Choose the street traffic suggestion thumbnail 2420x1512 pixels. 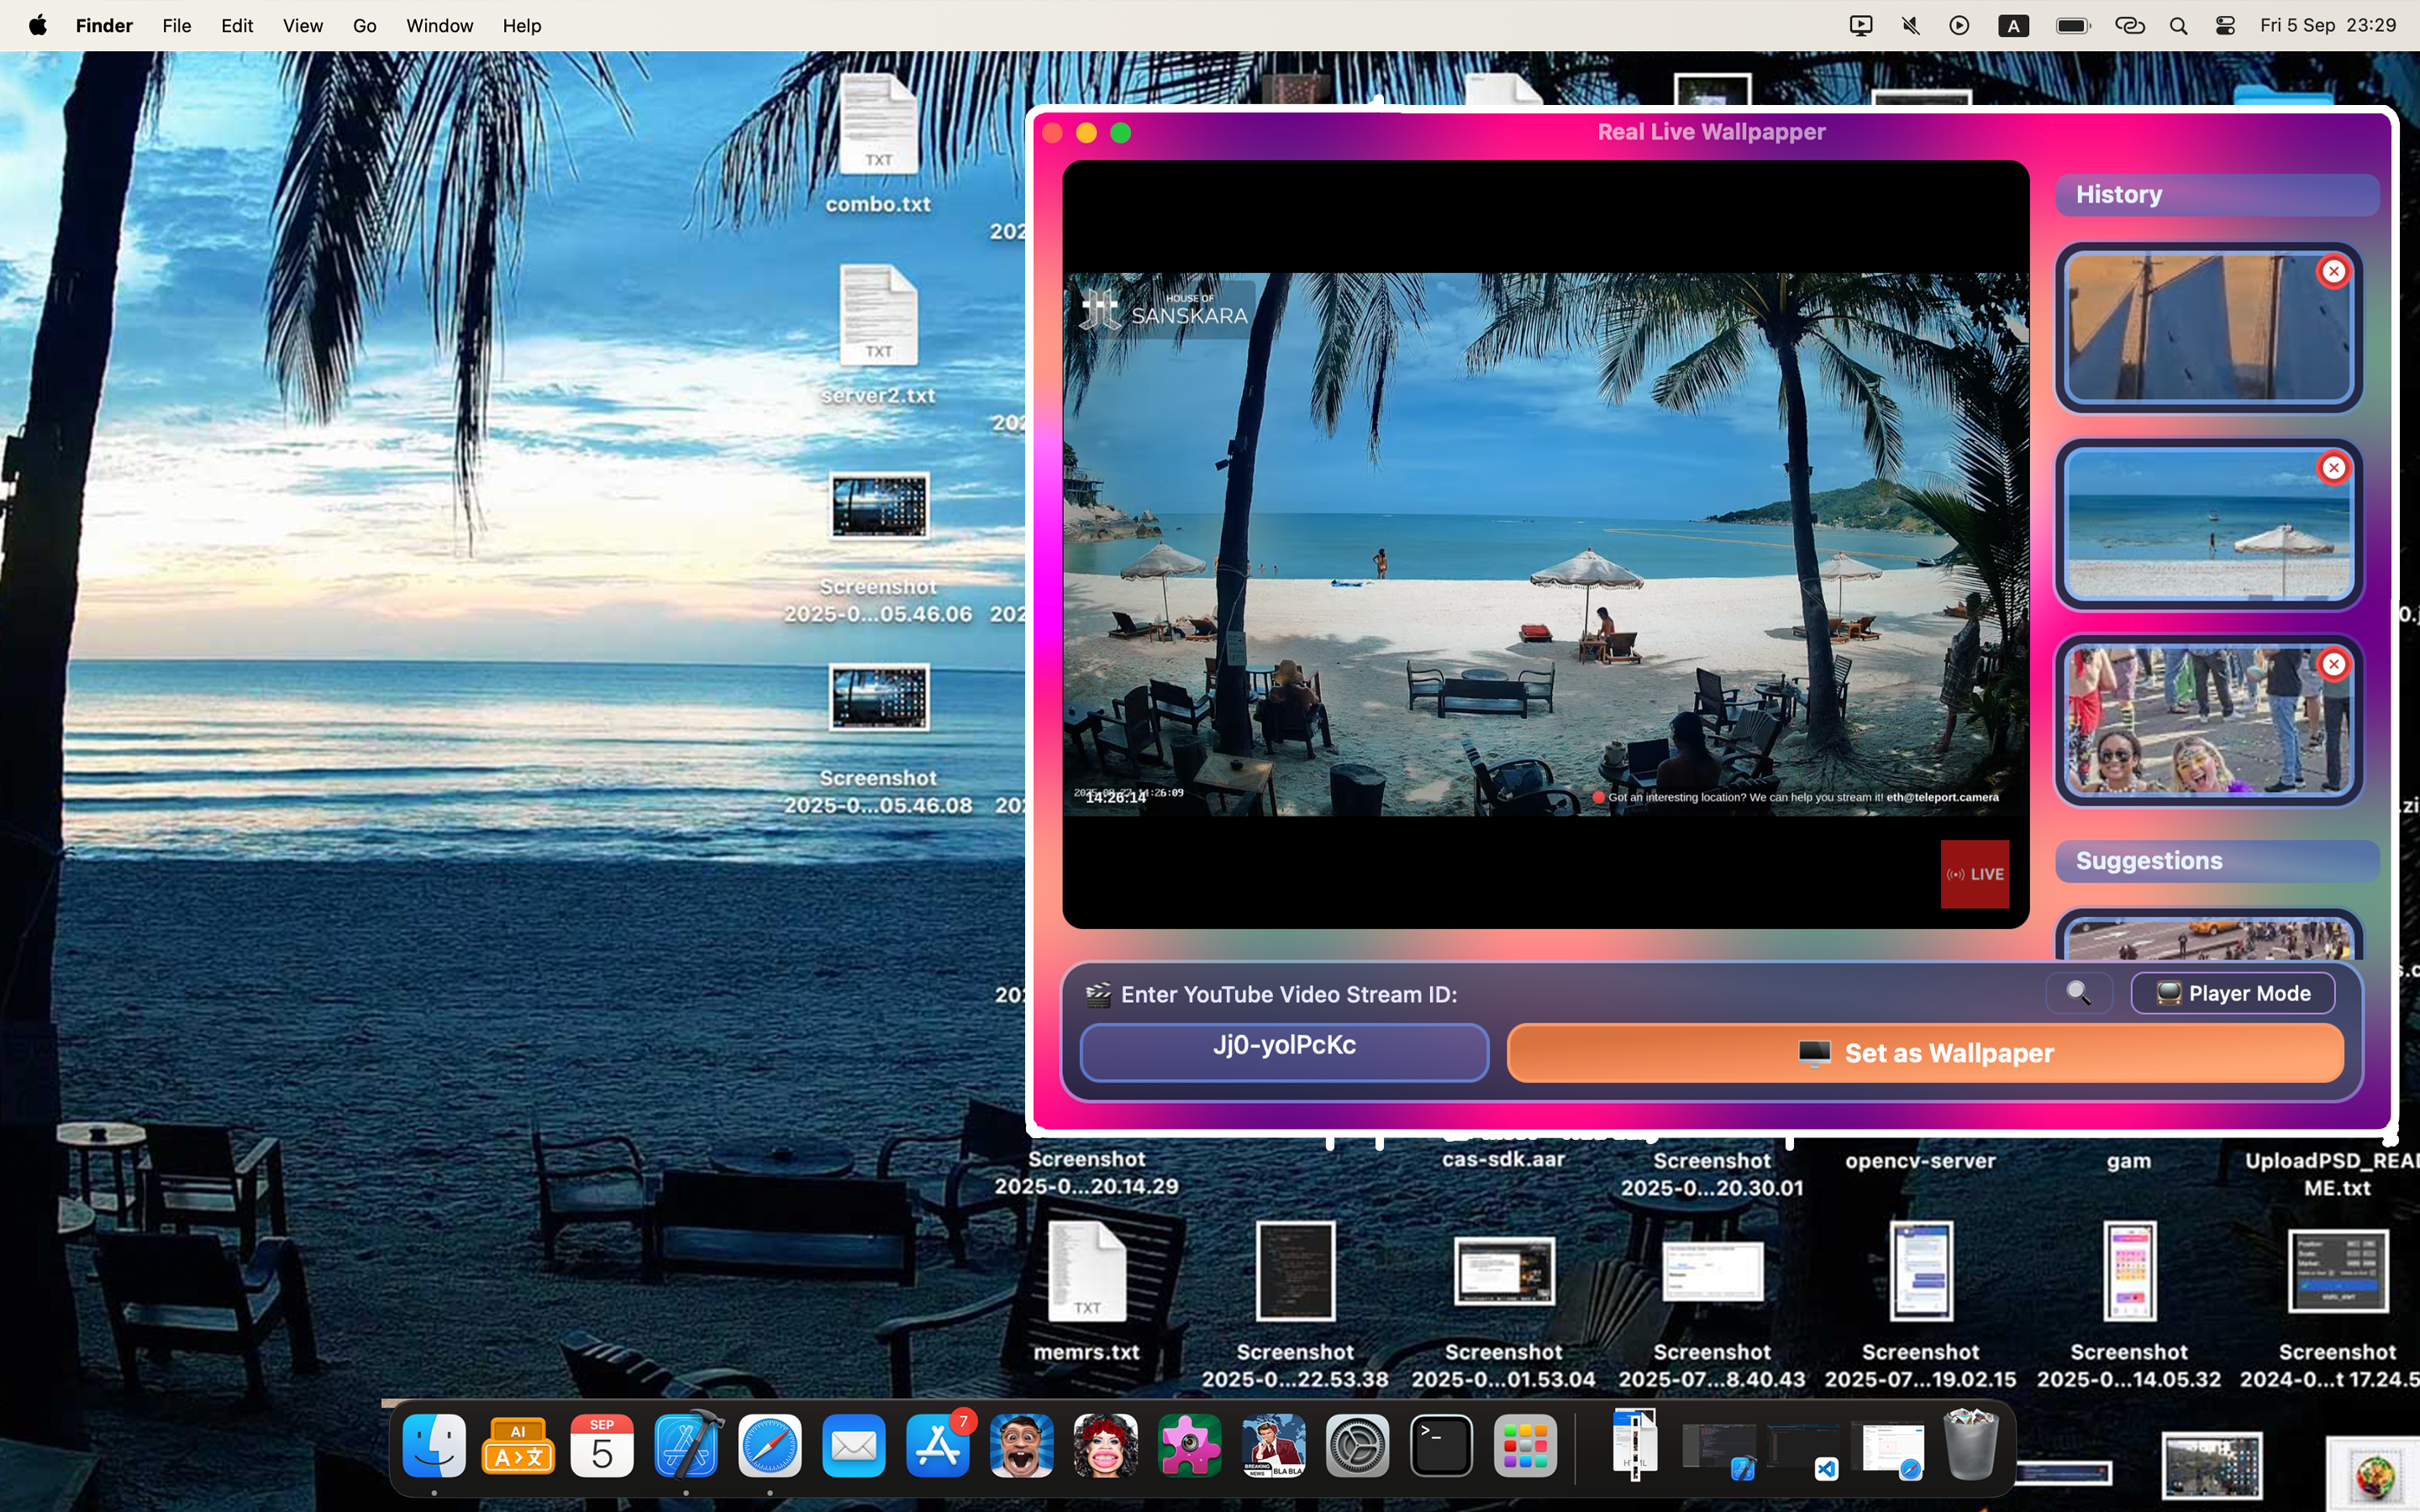2208,940
